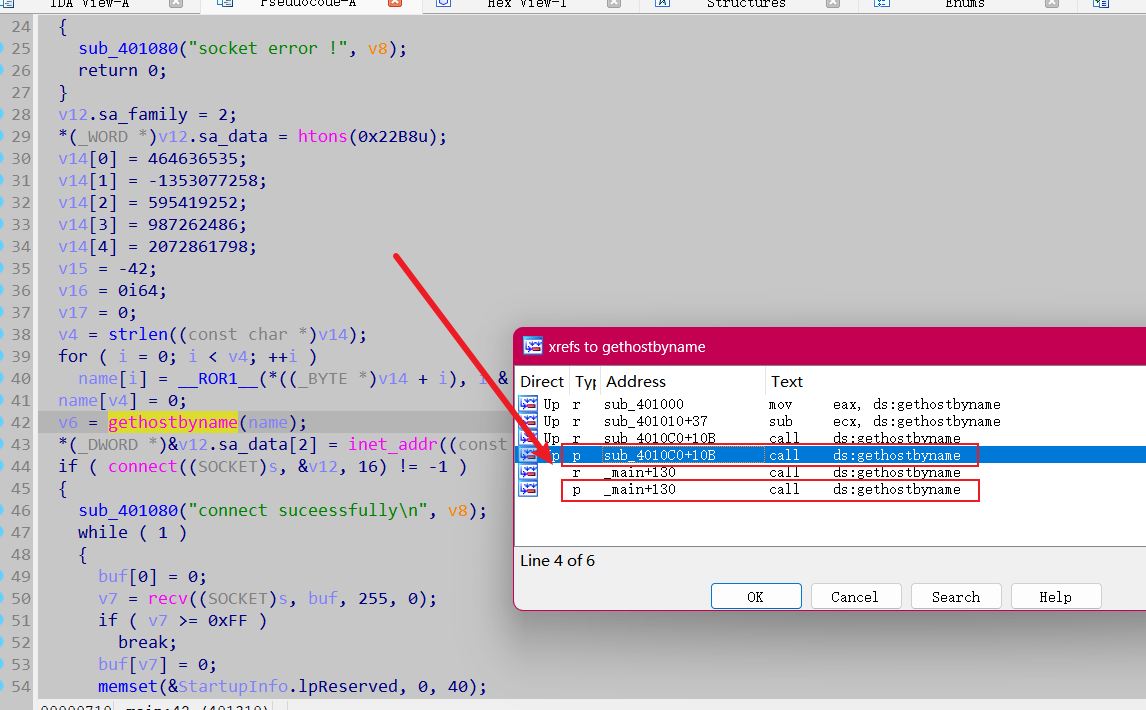This screenshot has width=1146, height=710.
Task: Close the Hex View-1 tab
Action: [x=614, y=4]
